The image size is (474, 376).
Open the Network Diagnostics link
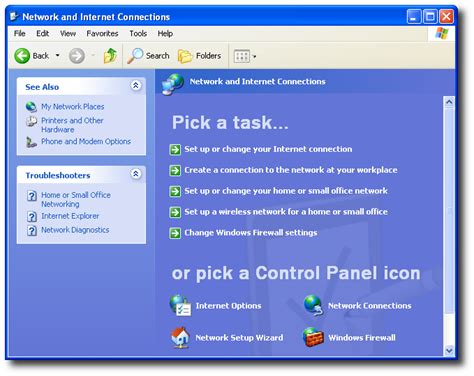(75, 230)
